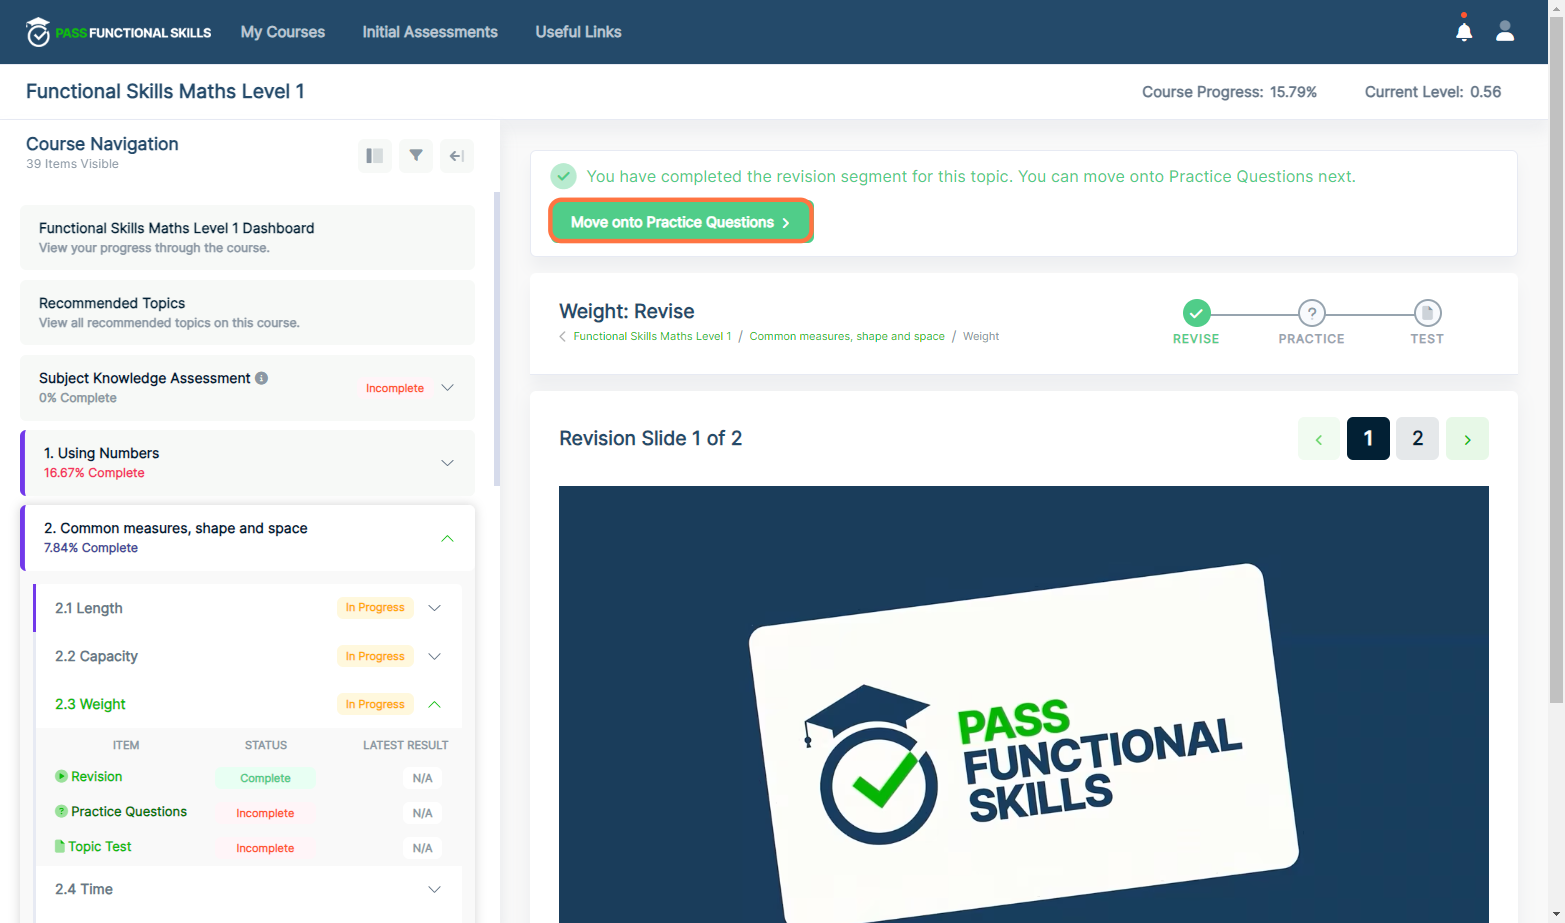Click the N/A result for Topic Test
This screenshot has height=923, width=1565.
422,848
